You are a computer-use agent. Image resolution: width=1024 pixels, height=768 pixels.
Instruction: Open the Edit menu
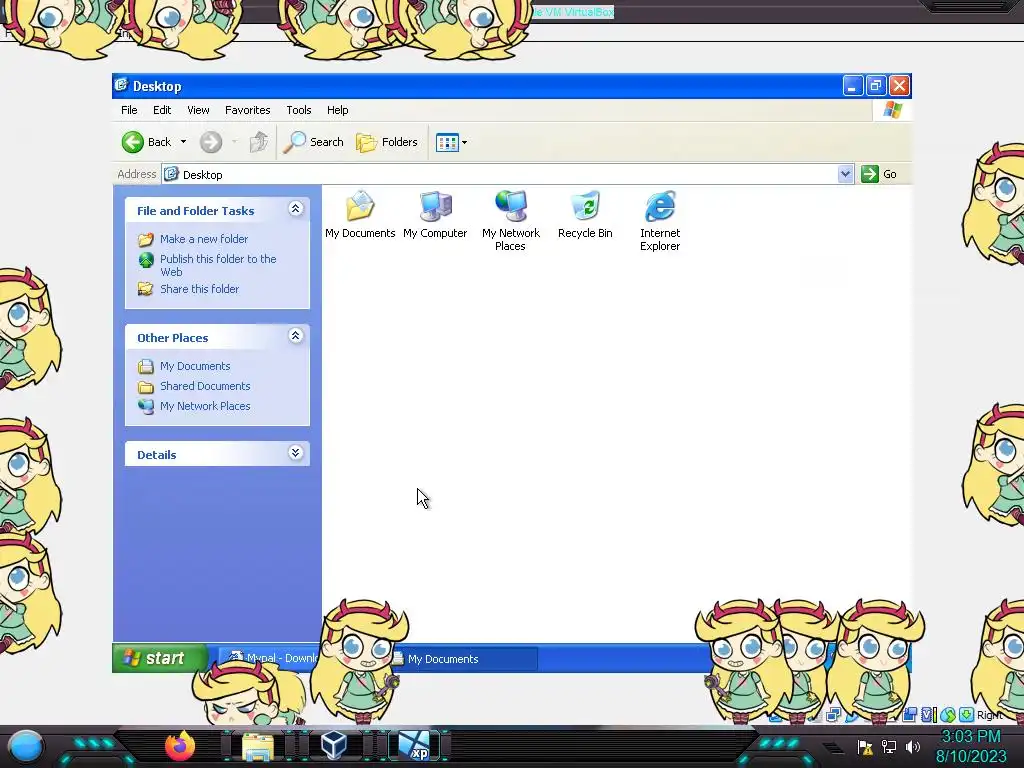coord(162,110)
